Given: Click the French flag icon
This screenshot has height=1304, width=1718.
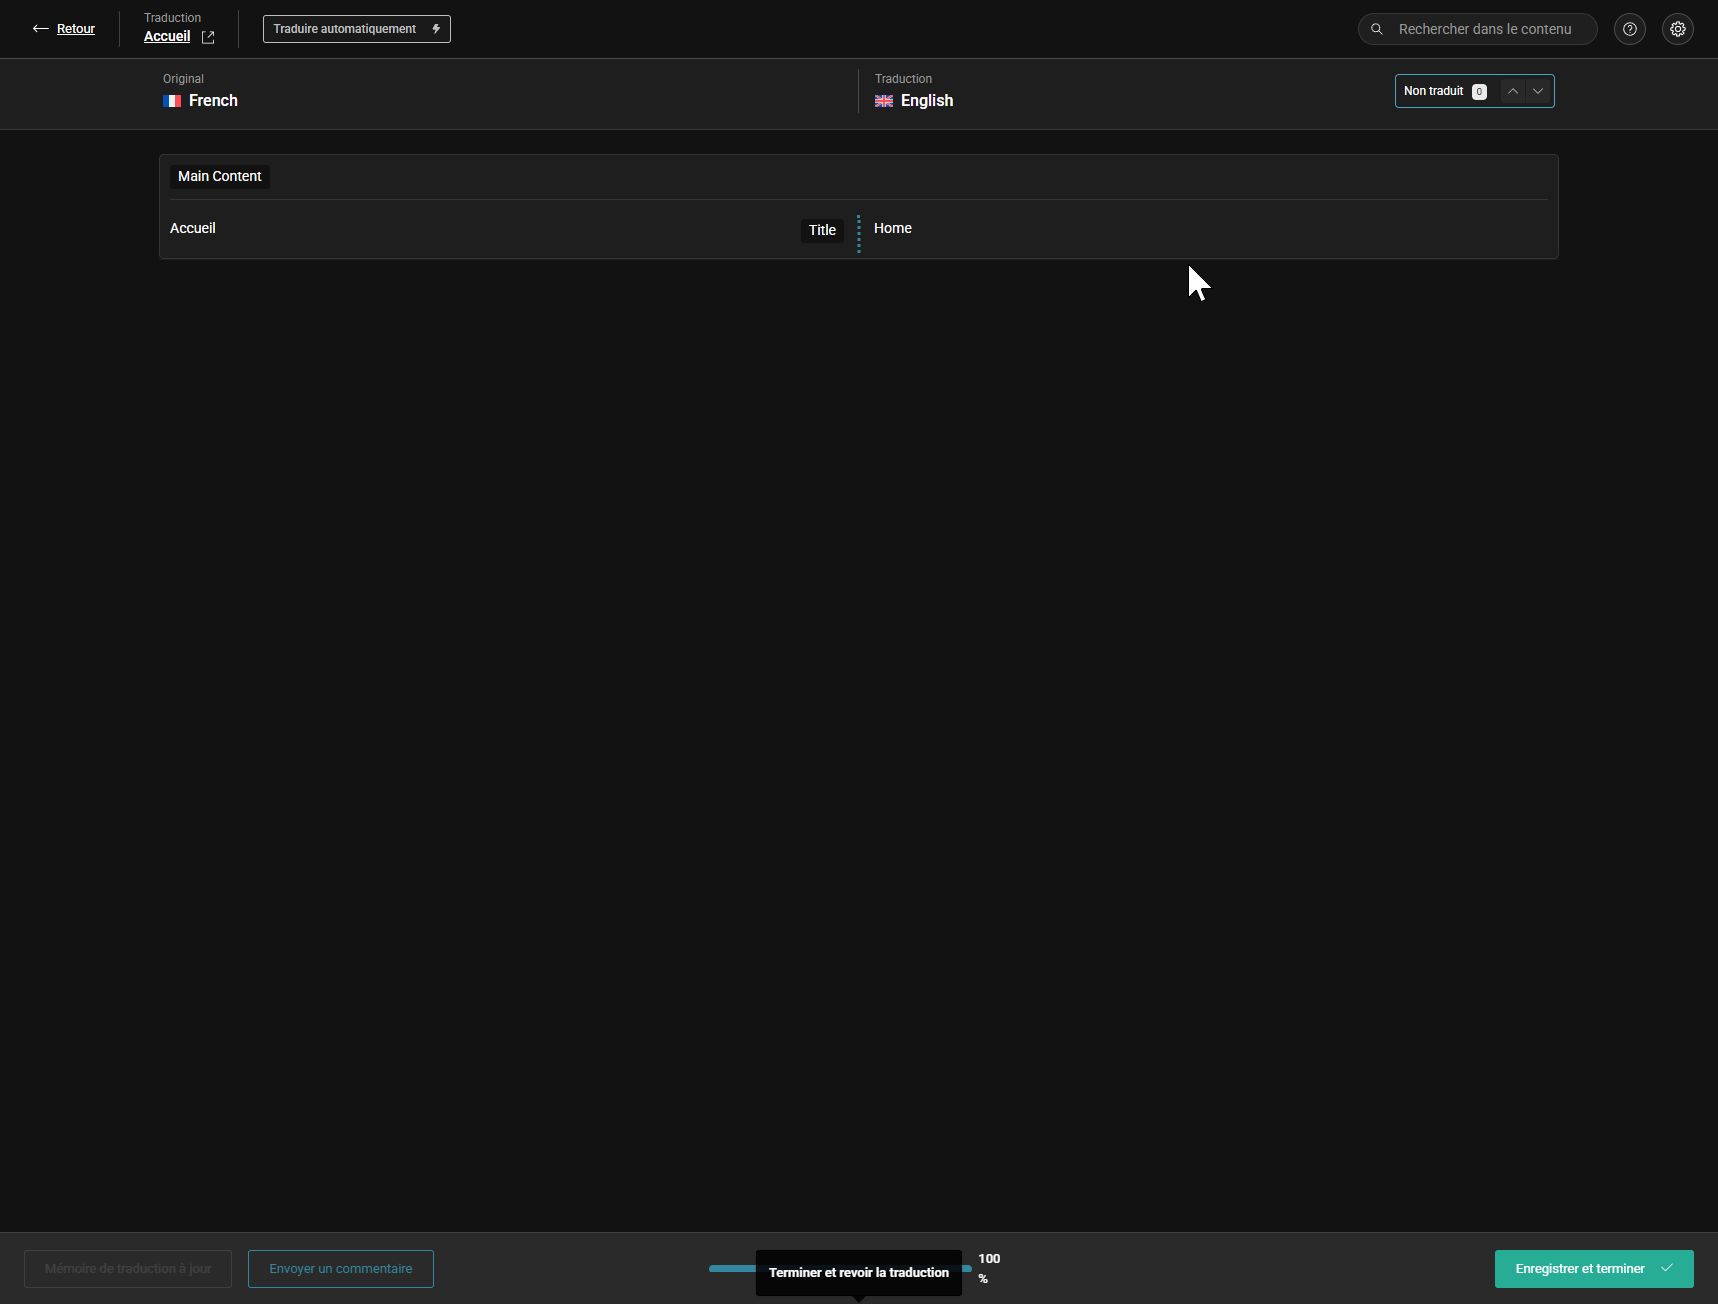Looking at the screenshot, I should [x=172, y=101].
